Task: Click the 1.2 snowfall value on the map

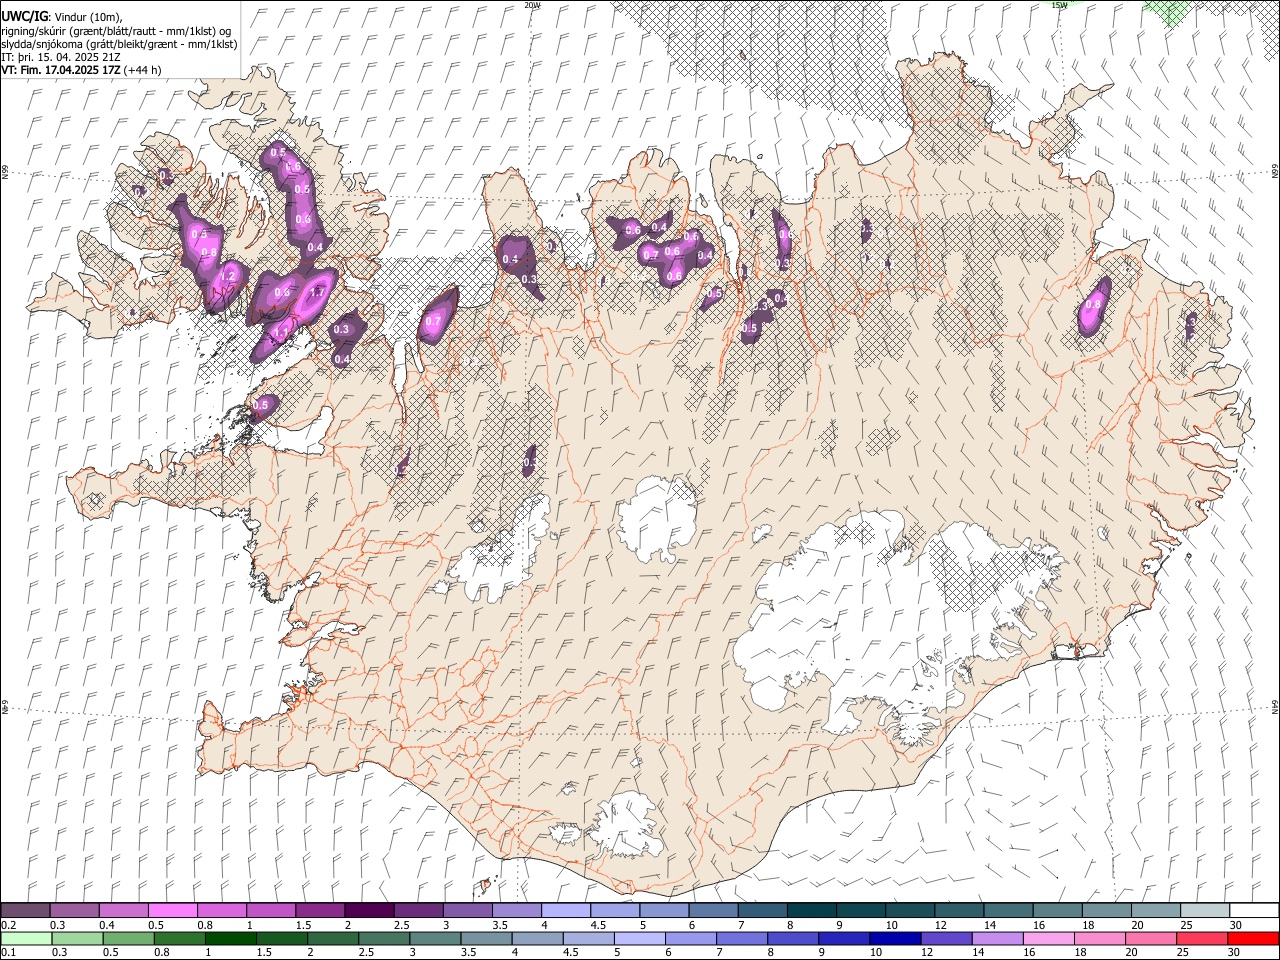Action: click(x=228, y=277)
